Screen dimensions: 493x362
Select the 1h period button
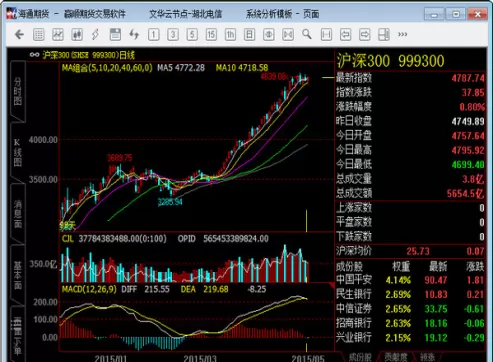230,34
